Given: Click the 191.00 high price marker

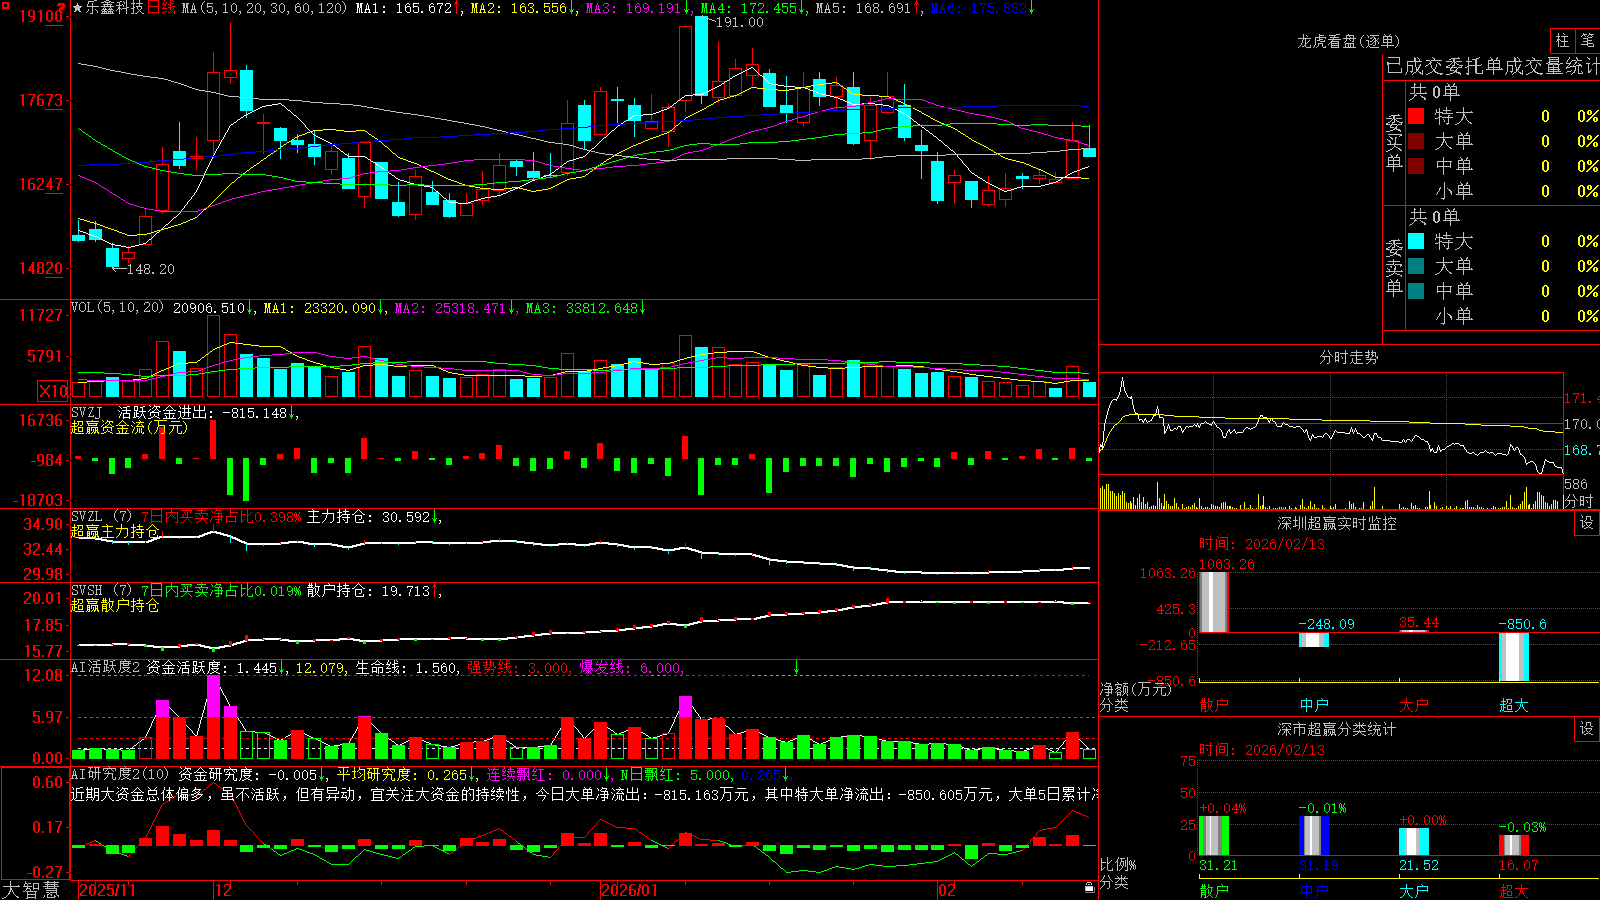Looking at the screenshot, I should pyautogui.click(x=739, y=22).
